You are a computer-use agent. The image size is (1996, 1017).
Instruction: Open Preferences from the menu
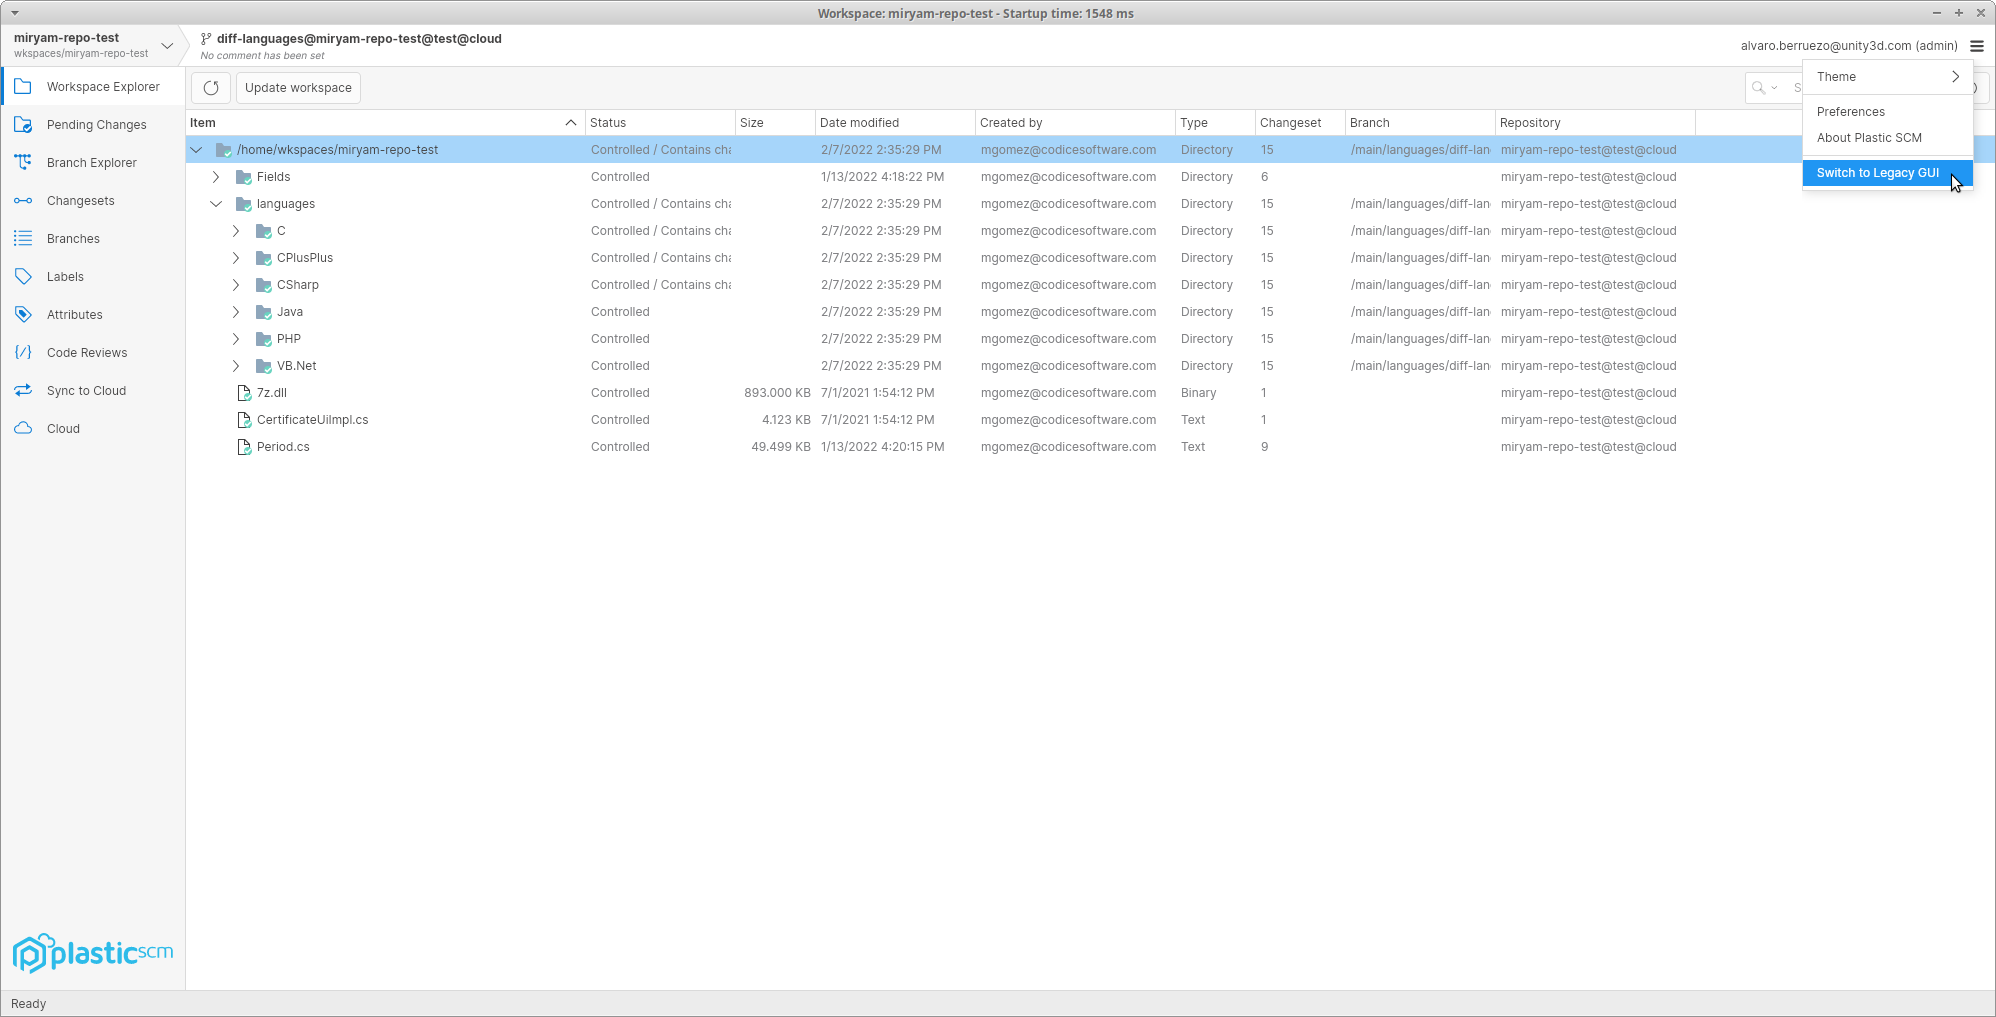click(1851, 111)
